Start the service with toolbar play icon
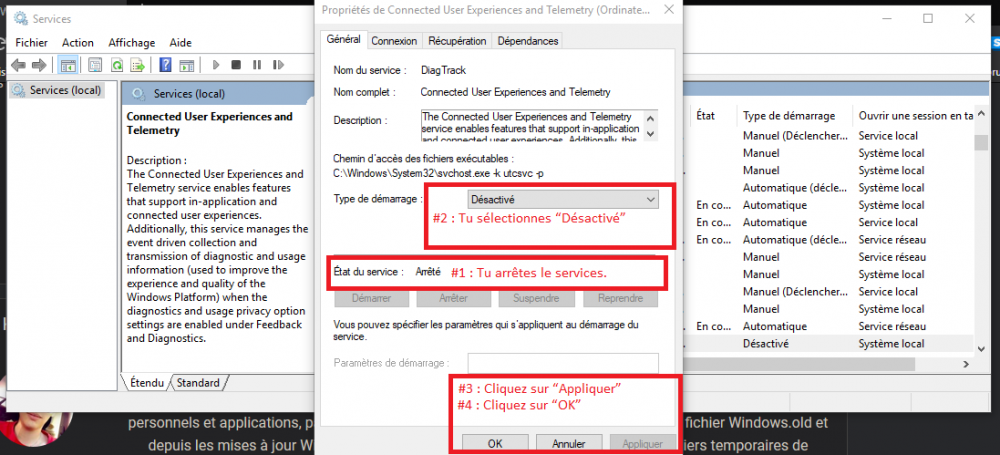 [216, 64]
